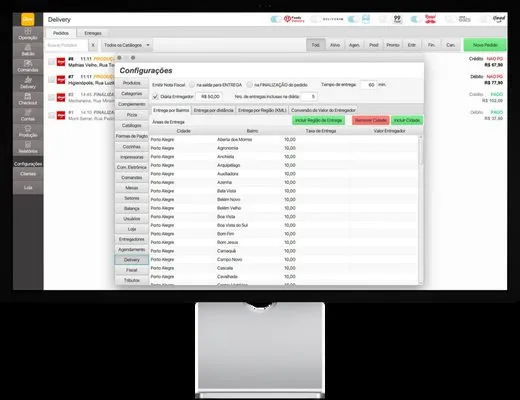This screenshot has height=400, width=520.
Task: Filter orders by Pronto status
Action: pyautogui.click(x=393, y=45)
